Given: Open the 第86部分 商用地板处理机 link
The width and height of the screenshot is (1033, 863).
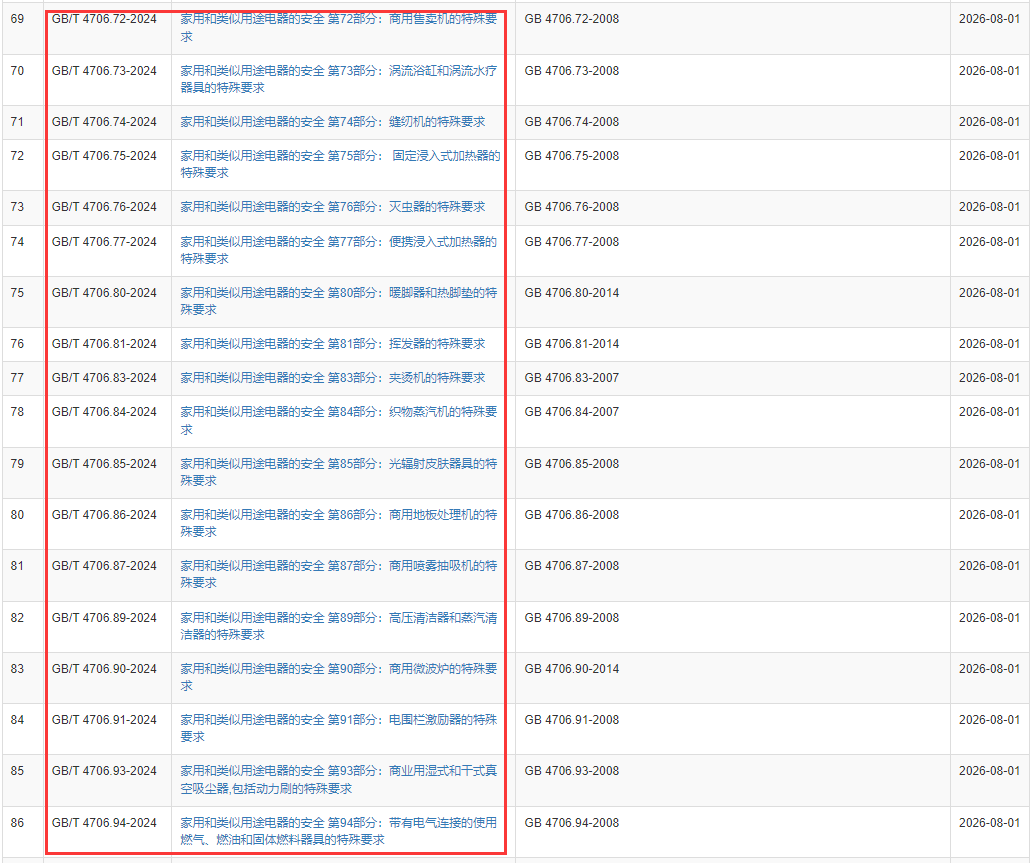Looking at the screenshot, I should [x=338, y=515].
